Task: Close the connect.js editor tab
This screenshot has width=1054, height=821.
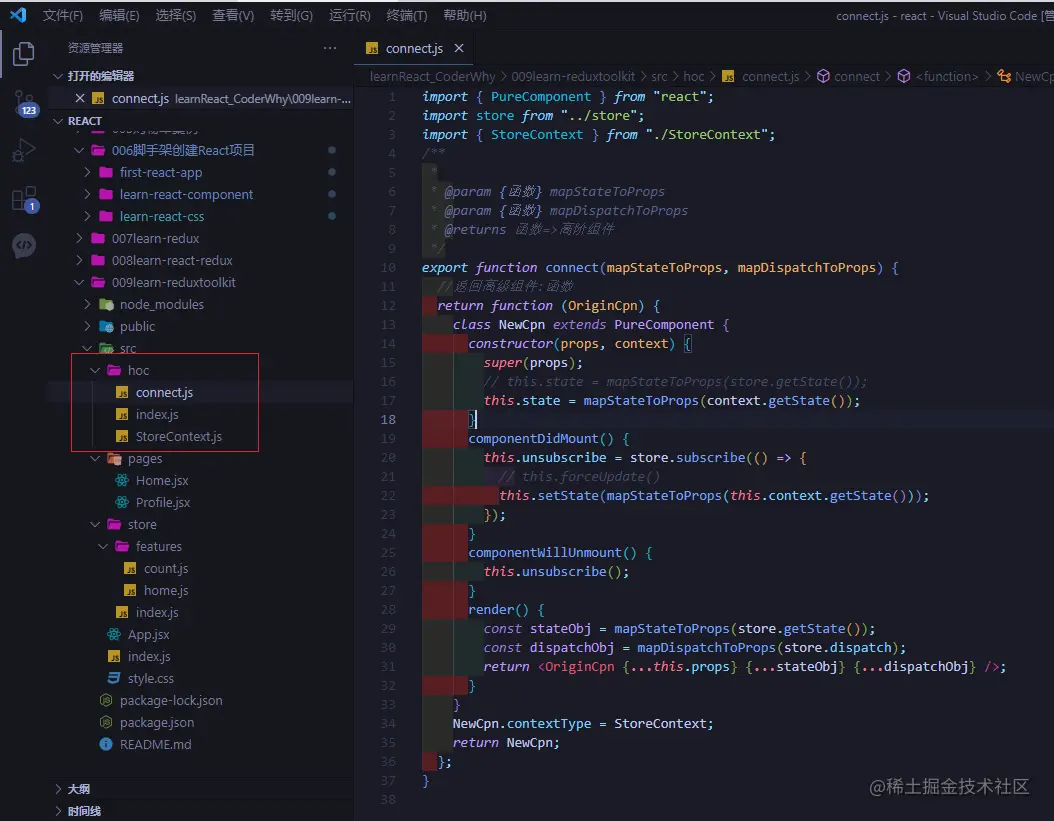Action: (x=458, y=48)
